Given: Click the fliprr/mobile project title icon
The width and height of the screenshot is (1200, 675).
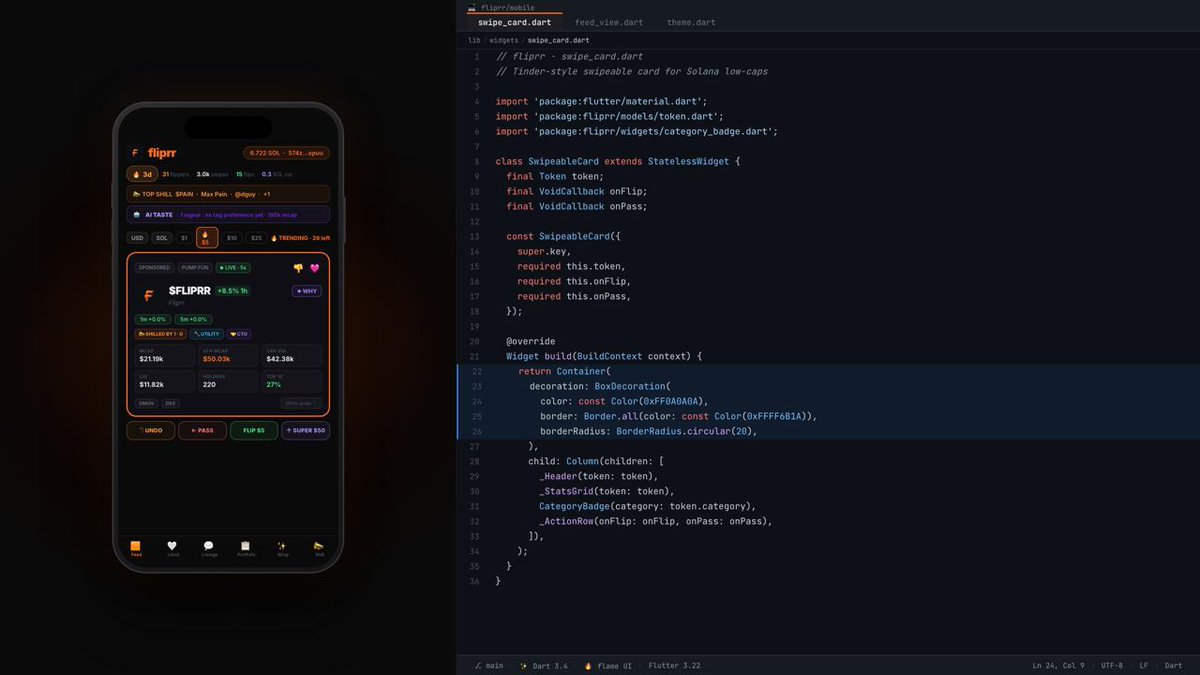Looking at the screenshot, I should (472, 7).
